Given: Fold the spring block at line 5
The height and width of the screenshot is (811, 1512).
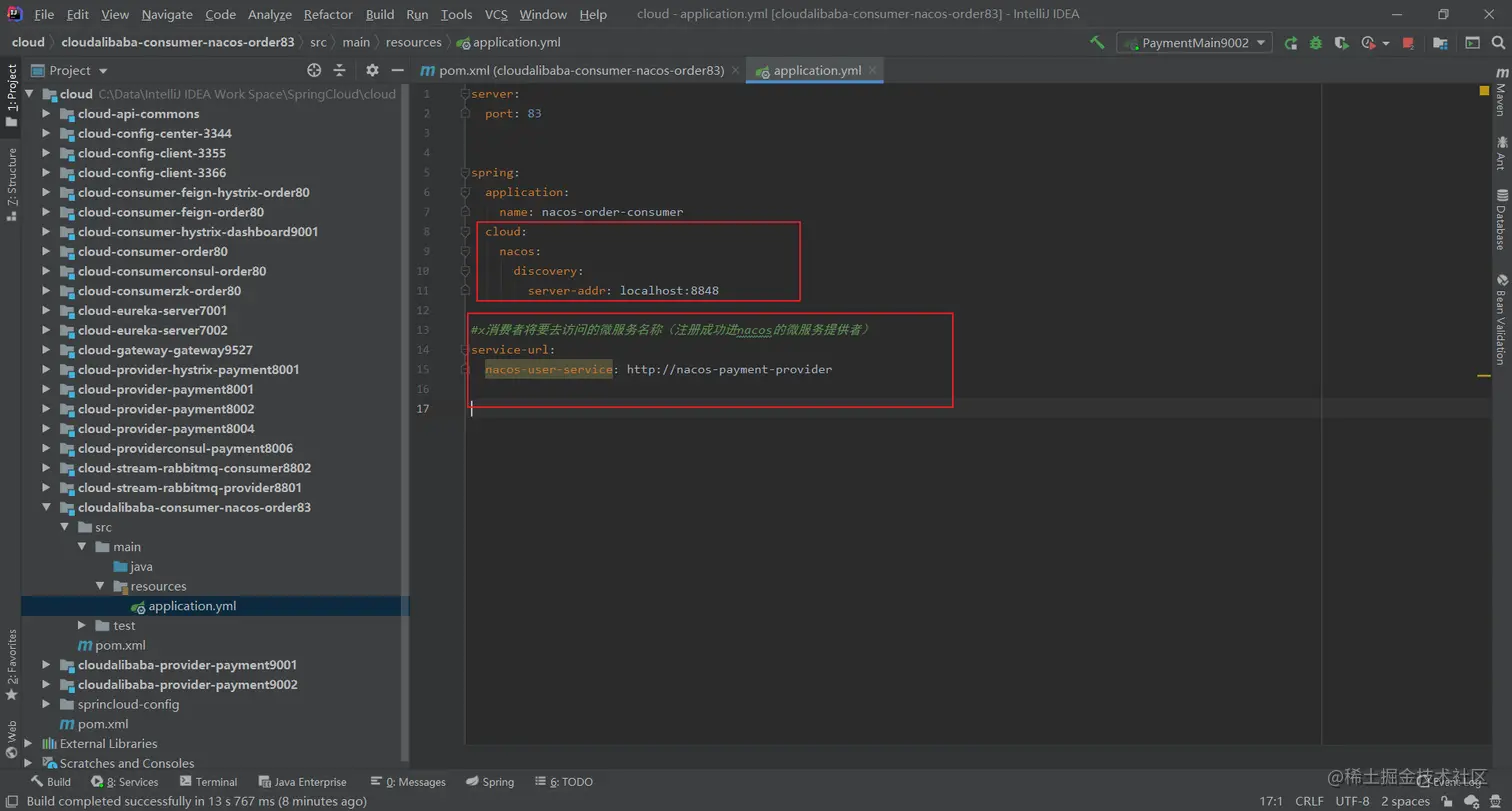Looking at the screenshot, I should (465, 173).
